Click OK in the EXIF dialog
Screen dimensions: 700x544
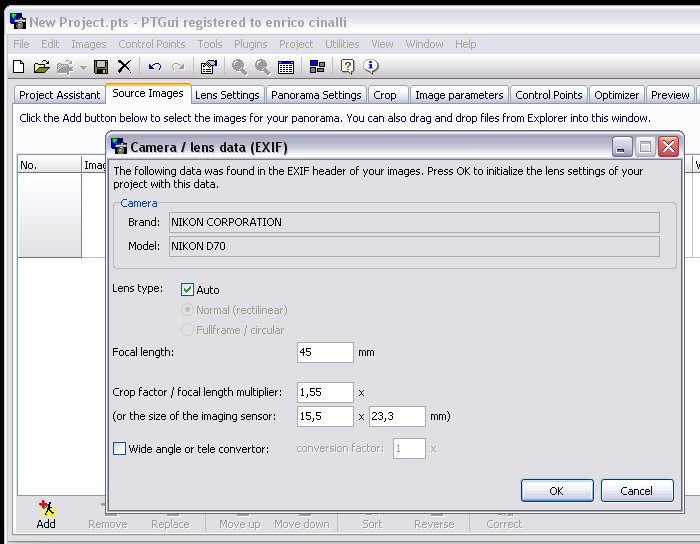click(557, 490)
